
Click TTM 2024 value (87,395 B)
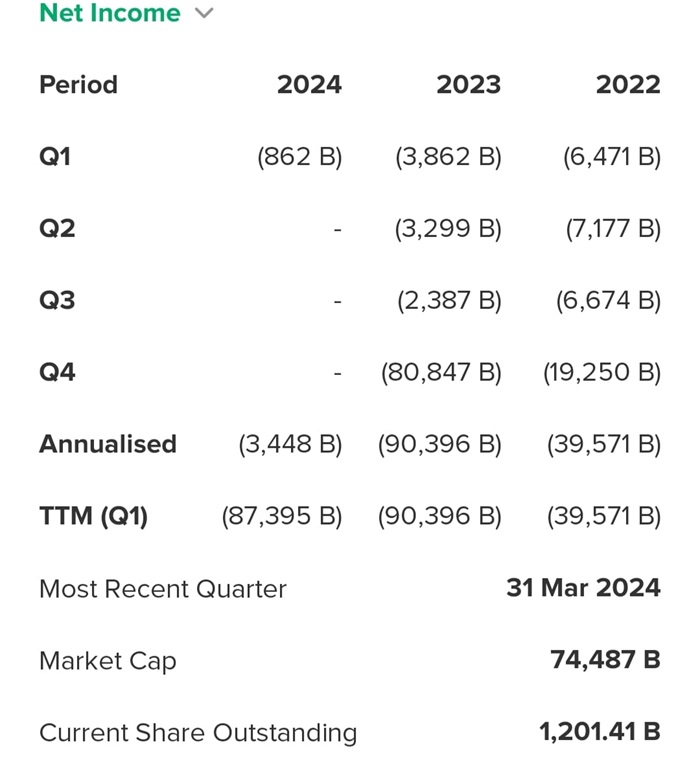282,516
